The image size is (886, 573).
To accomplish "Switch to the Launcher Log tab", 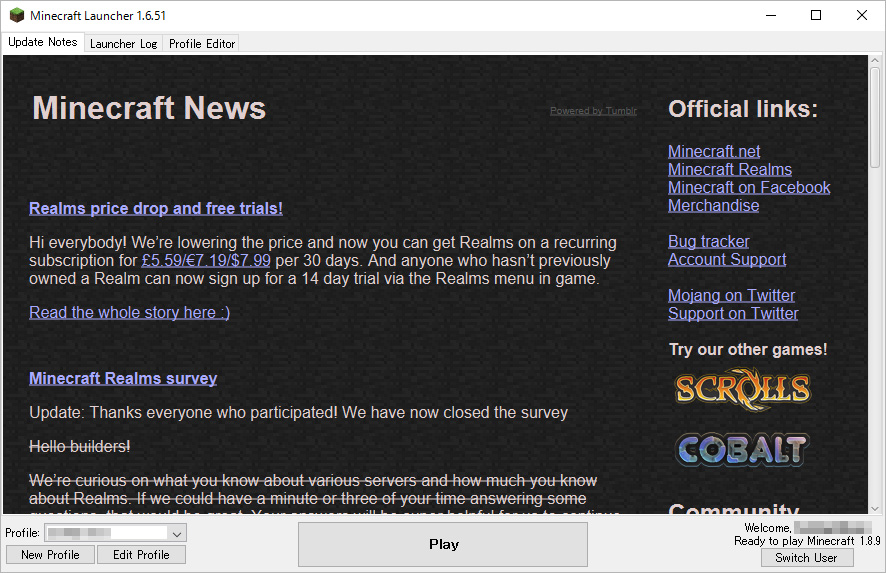I will 123,44.
